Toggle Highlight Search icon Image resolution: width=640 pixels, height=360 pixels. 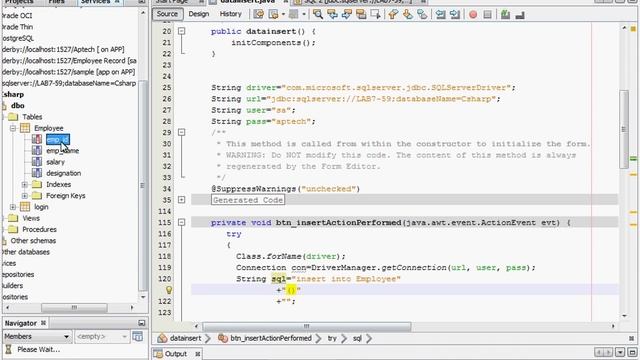361,14
